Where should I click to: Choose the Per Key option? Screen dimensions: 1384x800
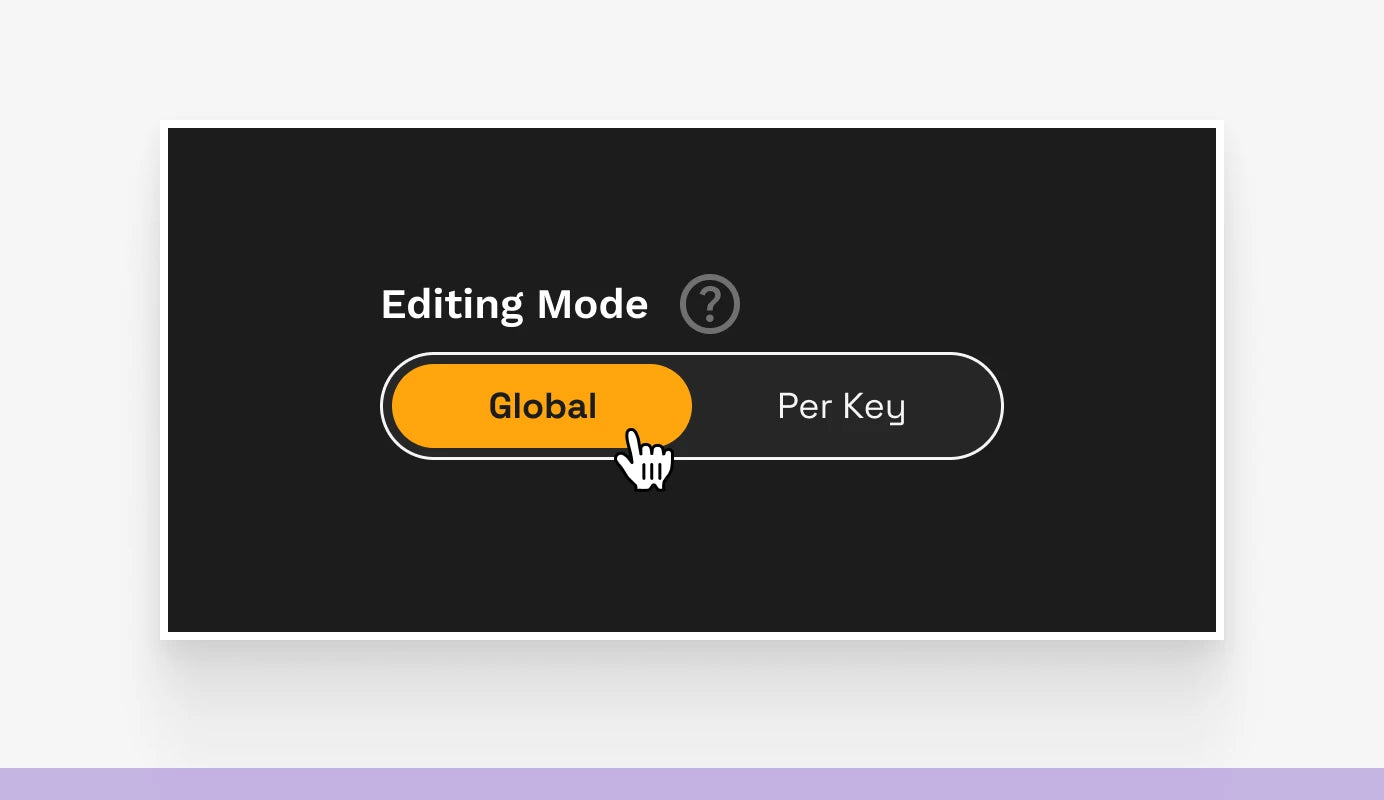[842, 406]
